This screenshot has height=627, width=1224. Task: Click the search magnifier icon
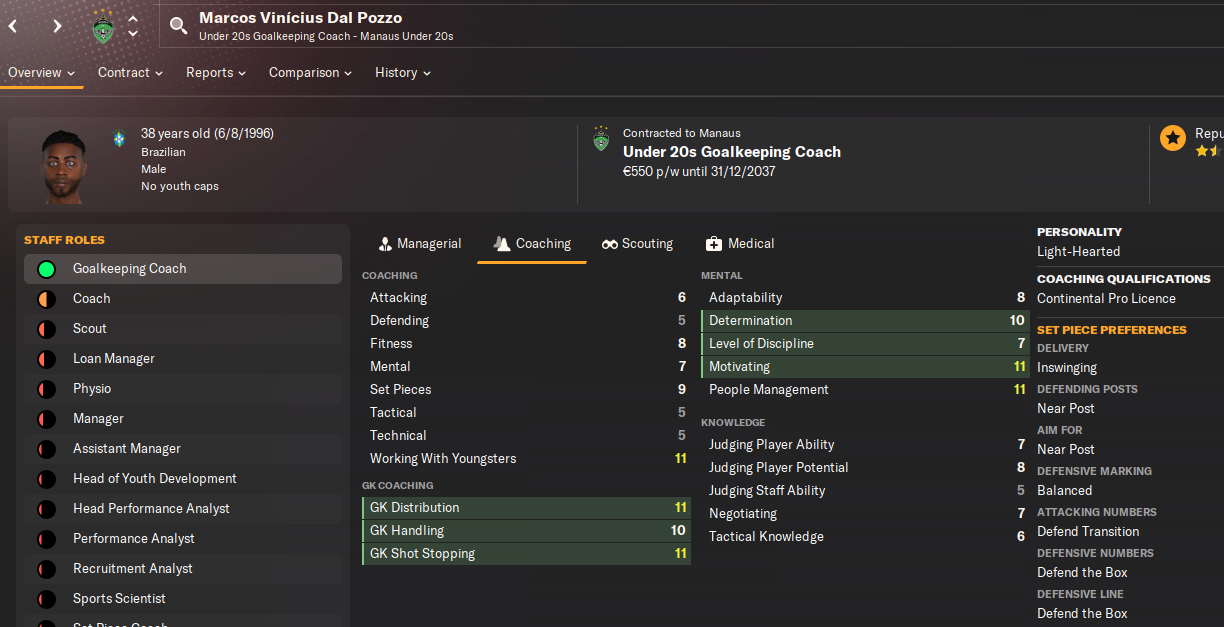tap(178, 26)
